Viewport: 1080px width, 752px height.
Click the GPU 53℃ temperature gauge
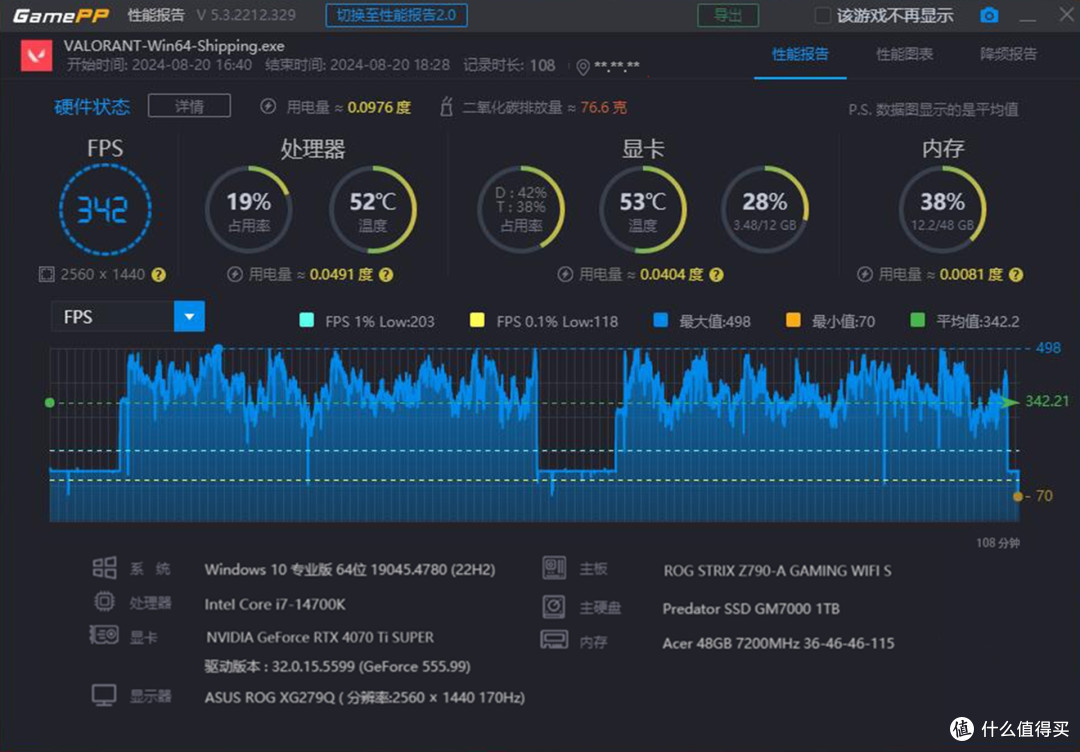[643, 209]
